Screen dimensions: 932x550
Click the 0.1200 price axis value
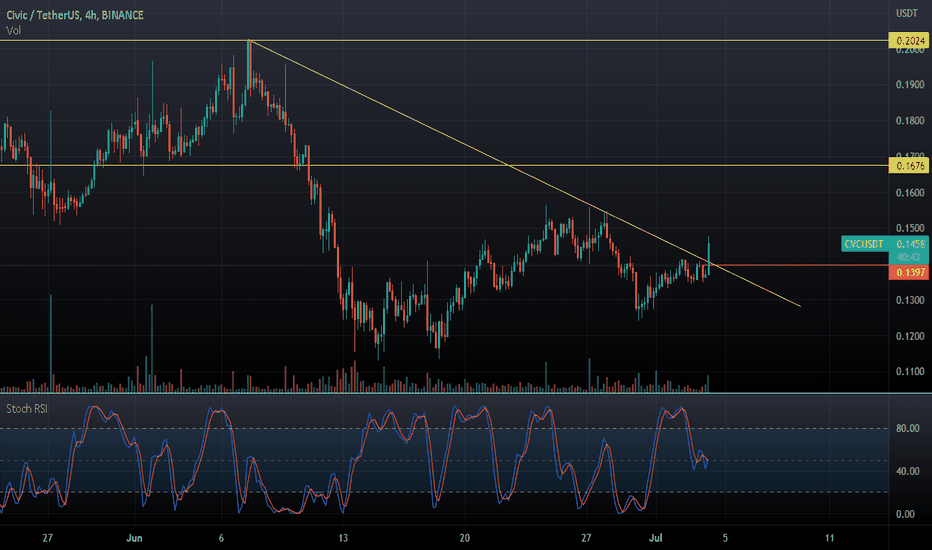pos(910,336)
